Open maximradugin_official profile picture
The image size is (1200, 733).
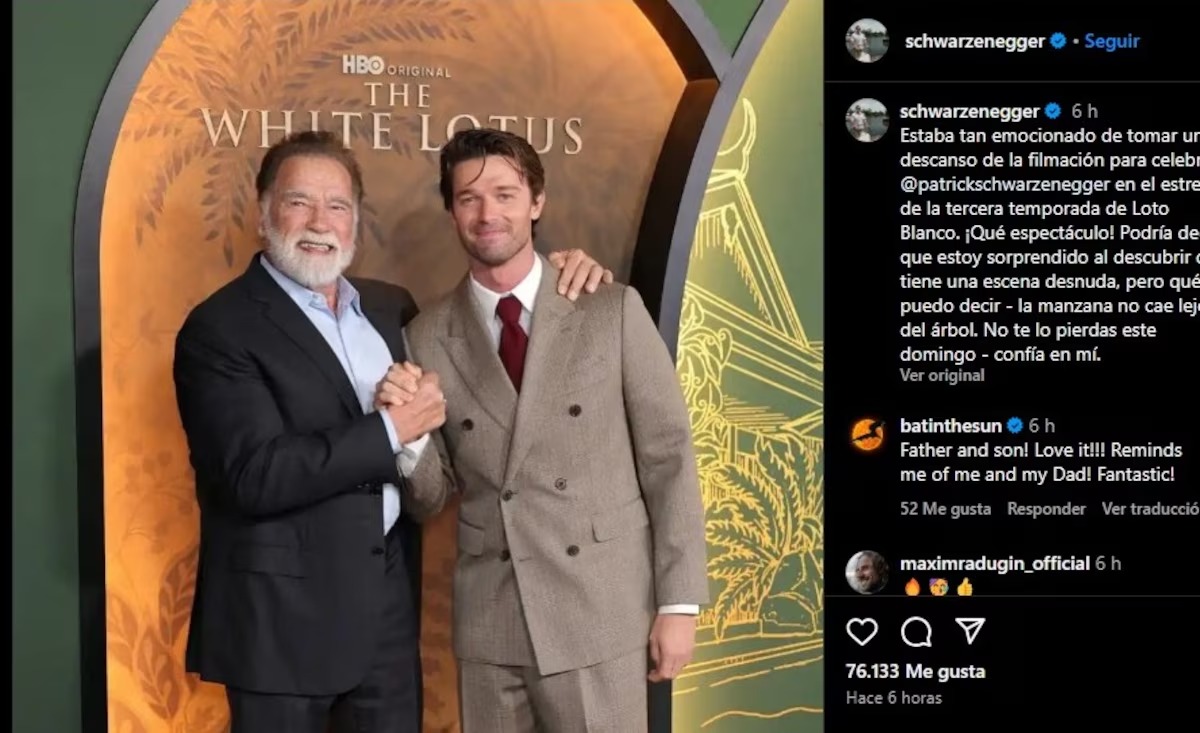point(866,572)
